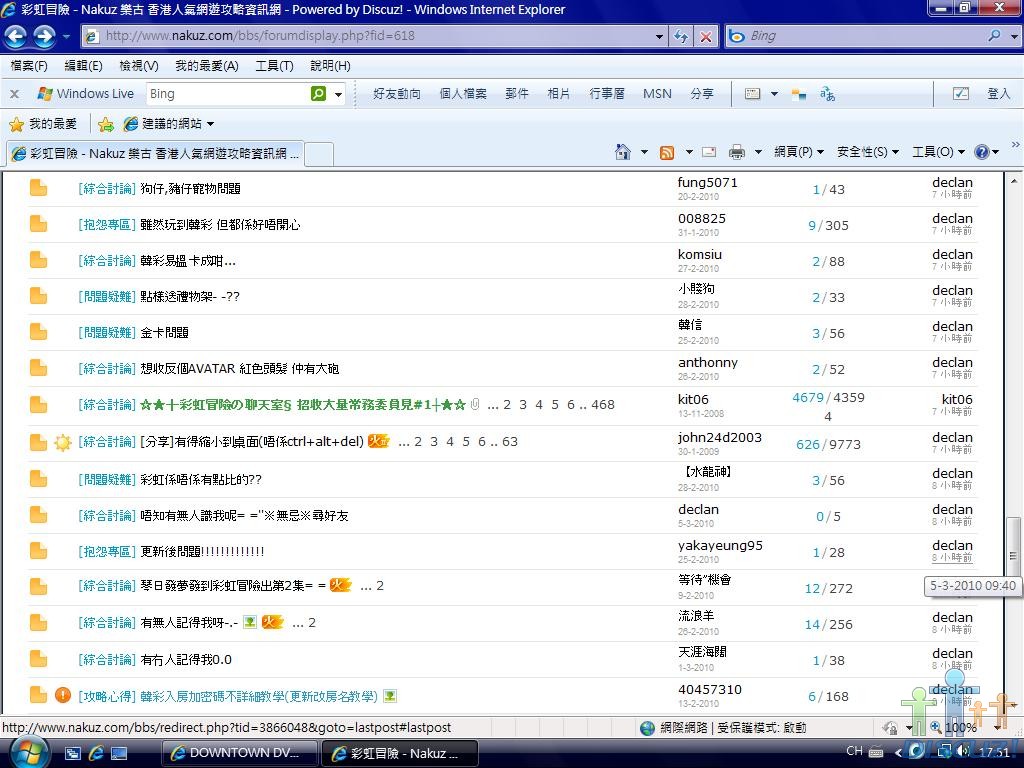Click the 彩虹冒險 - Nakuz taskbar button
Image resolution: width=1024 pixels, height=768 pixels.
coord(400,753)
